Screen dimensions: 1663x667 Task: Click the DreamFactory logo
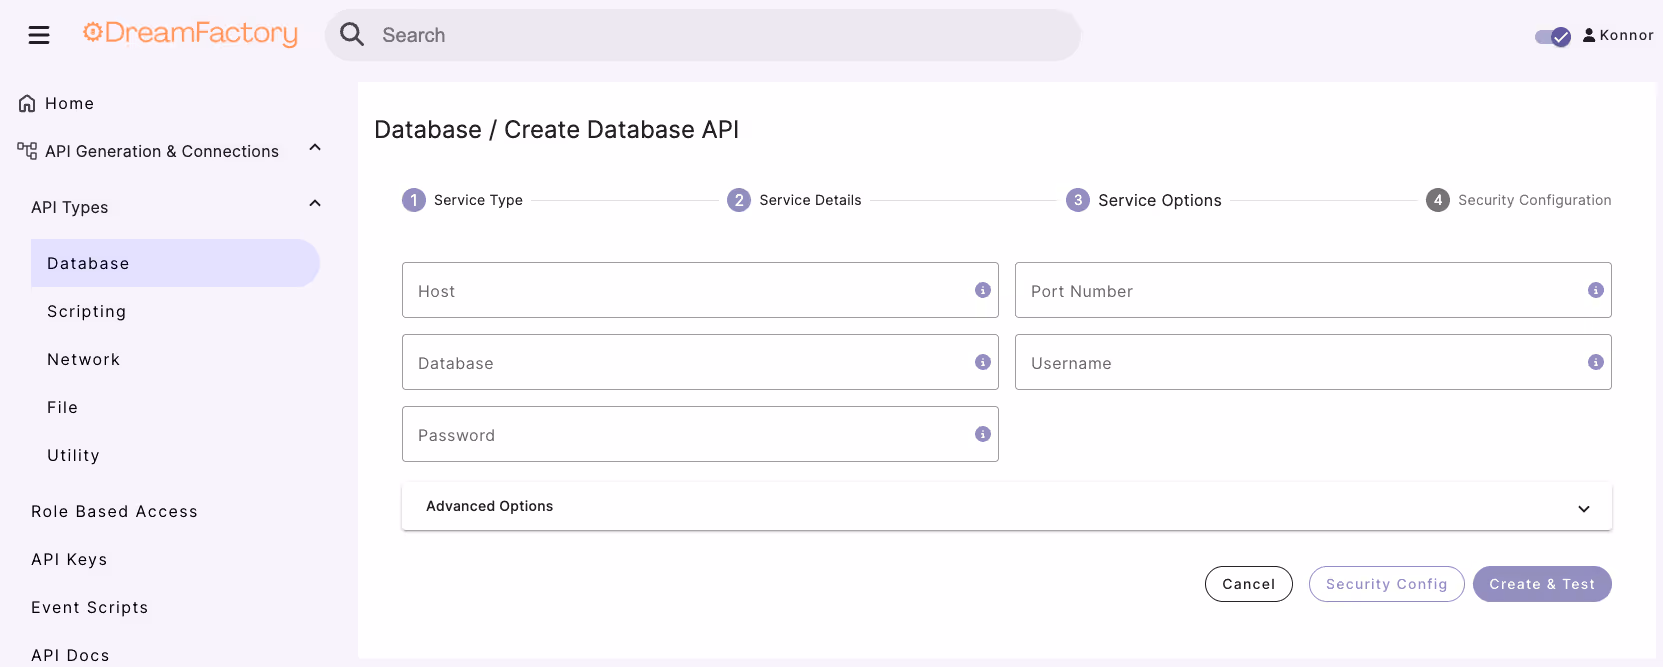point(190,34)
